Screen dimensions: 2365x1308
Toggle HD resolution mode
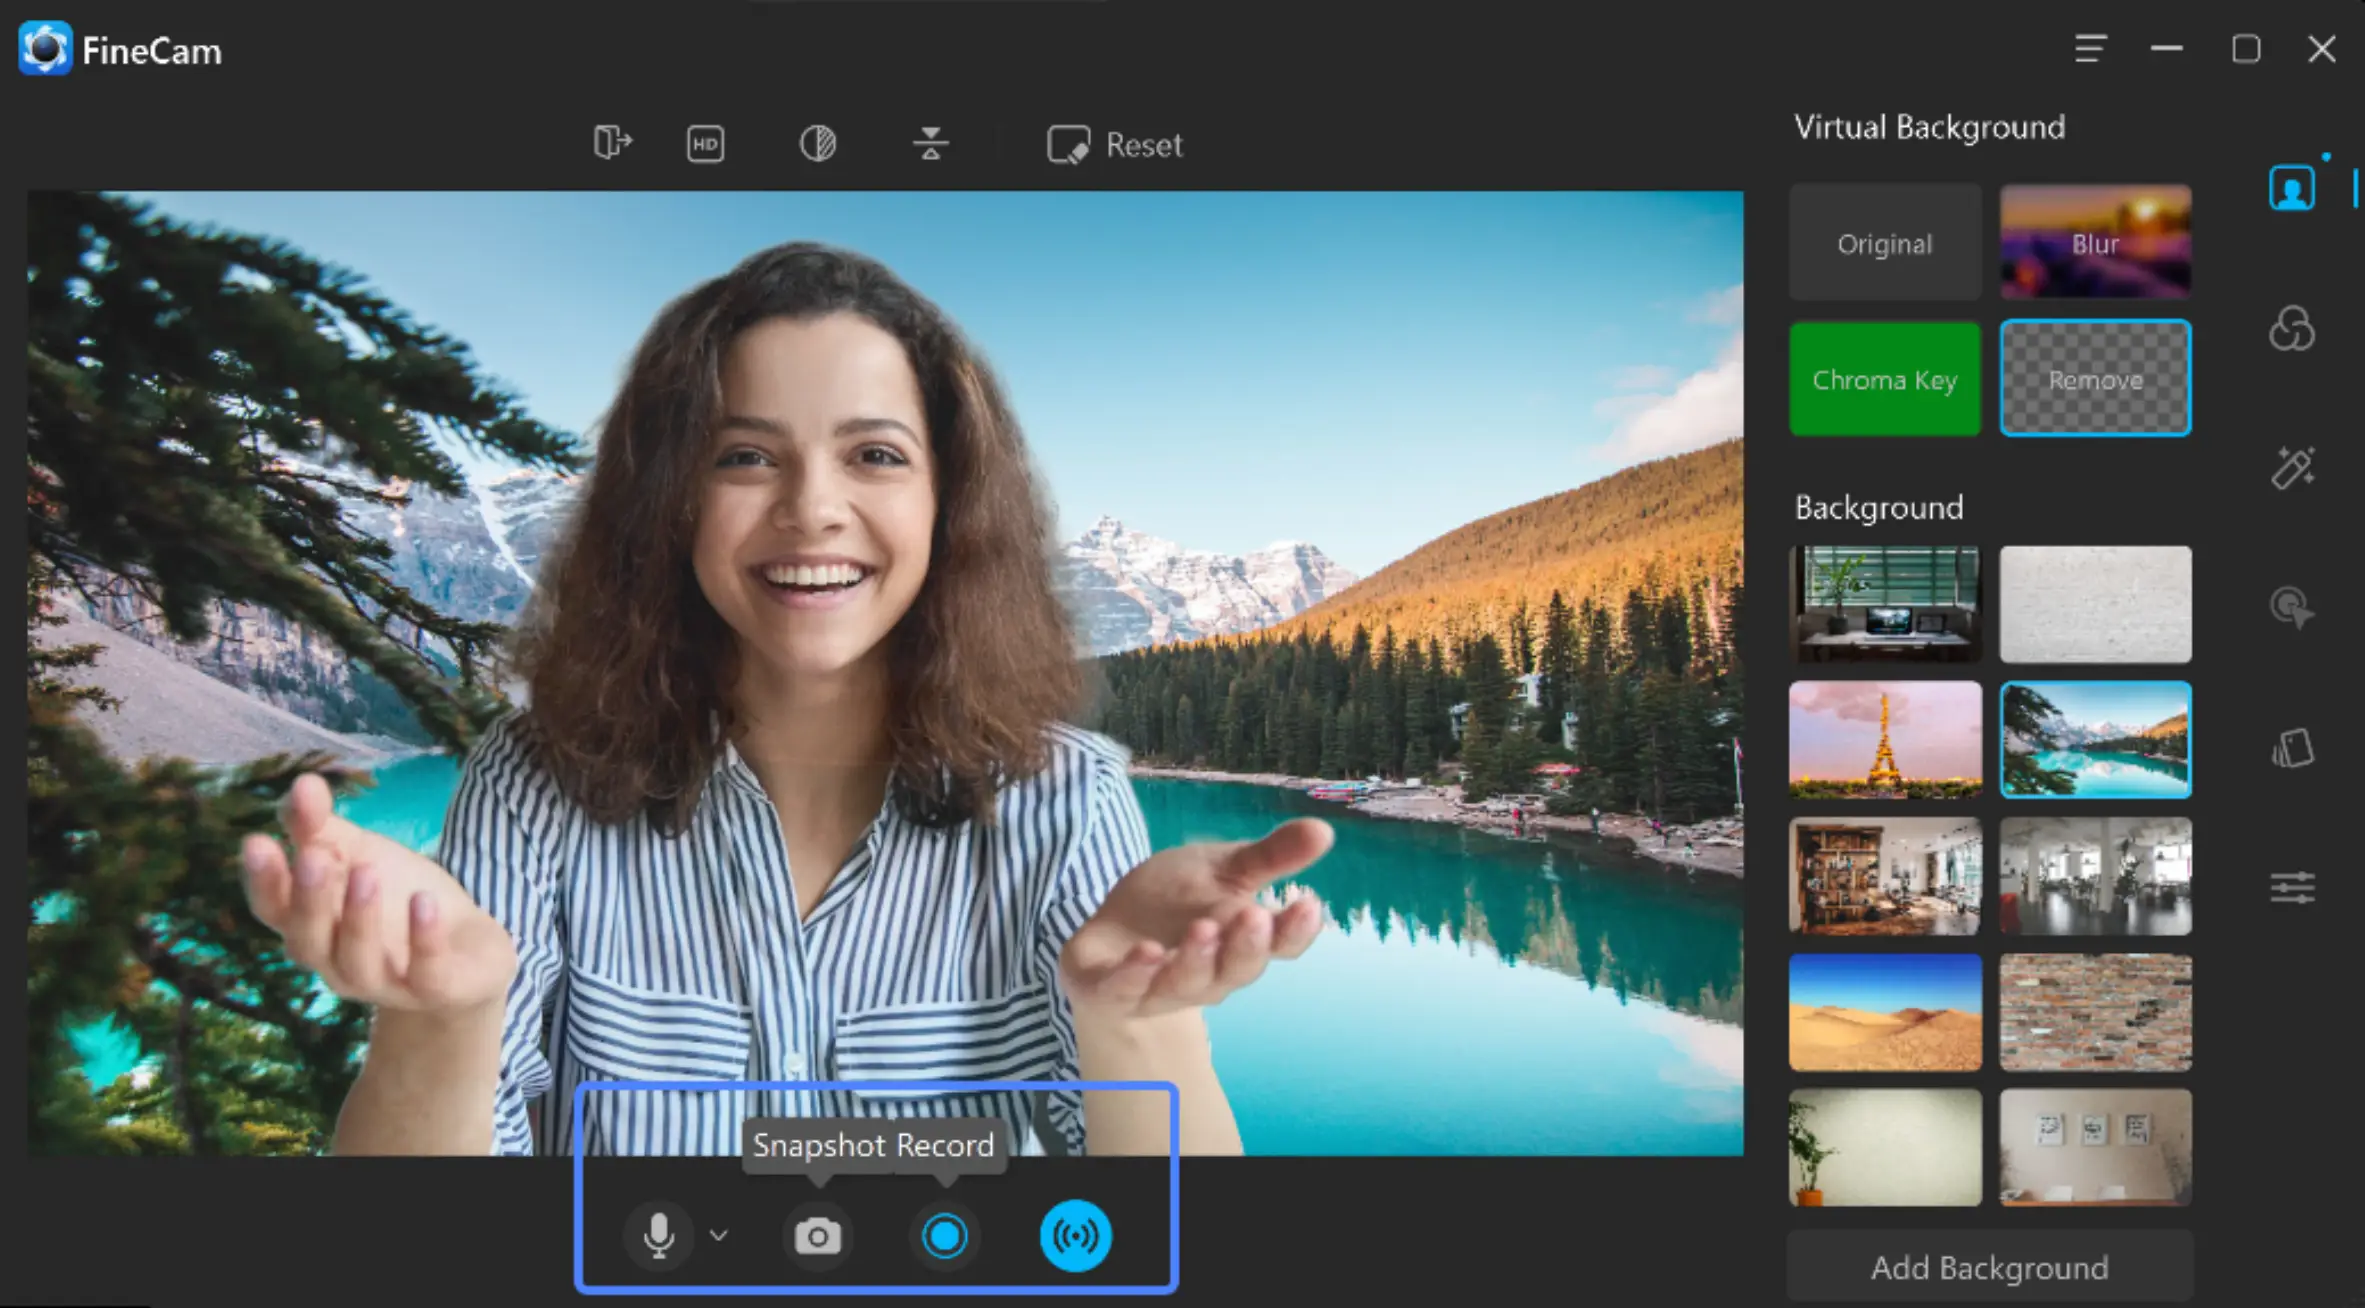pos(704,143)
